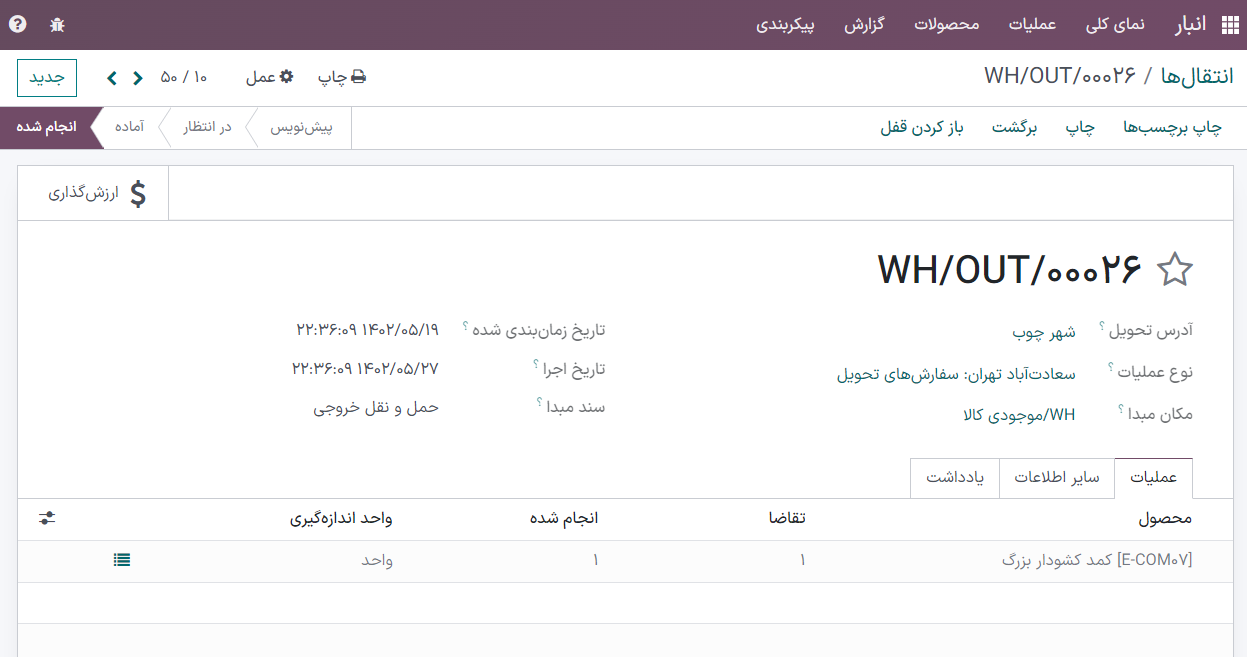This screenshot has width=1247, height=657.
Task: Sort by انجام شده column header
Action: coord(564,519)
